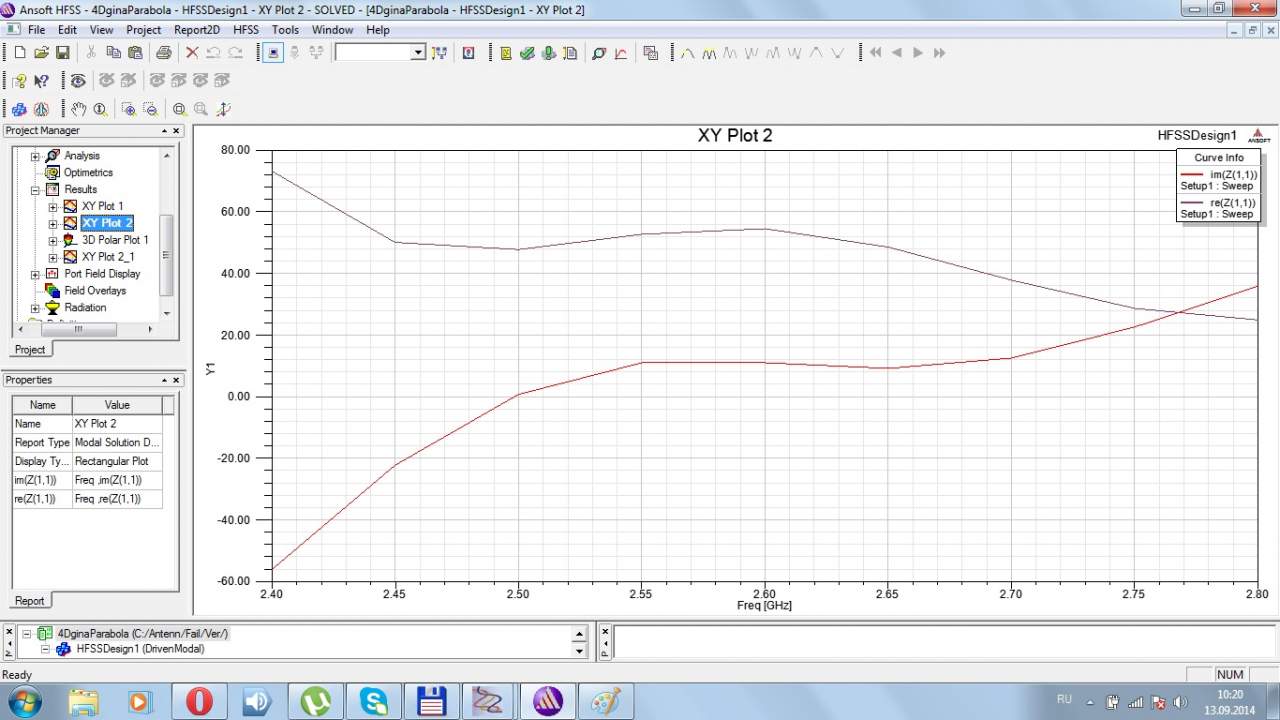Open the empty toolbar combo box dropdown
Viewport: 1280px width, 720px height.
click(418, 53)
